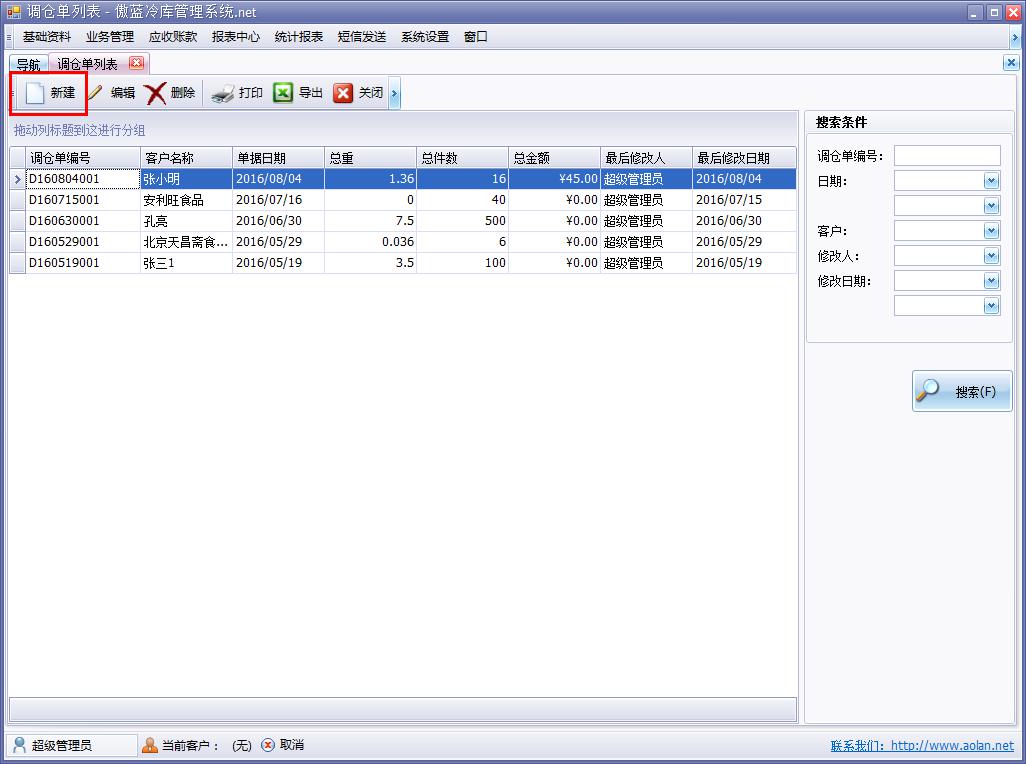Switch to the 导航 tab

[27, 62]
